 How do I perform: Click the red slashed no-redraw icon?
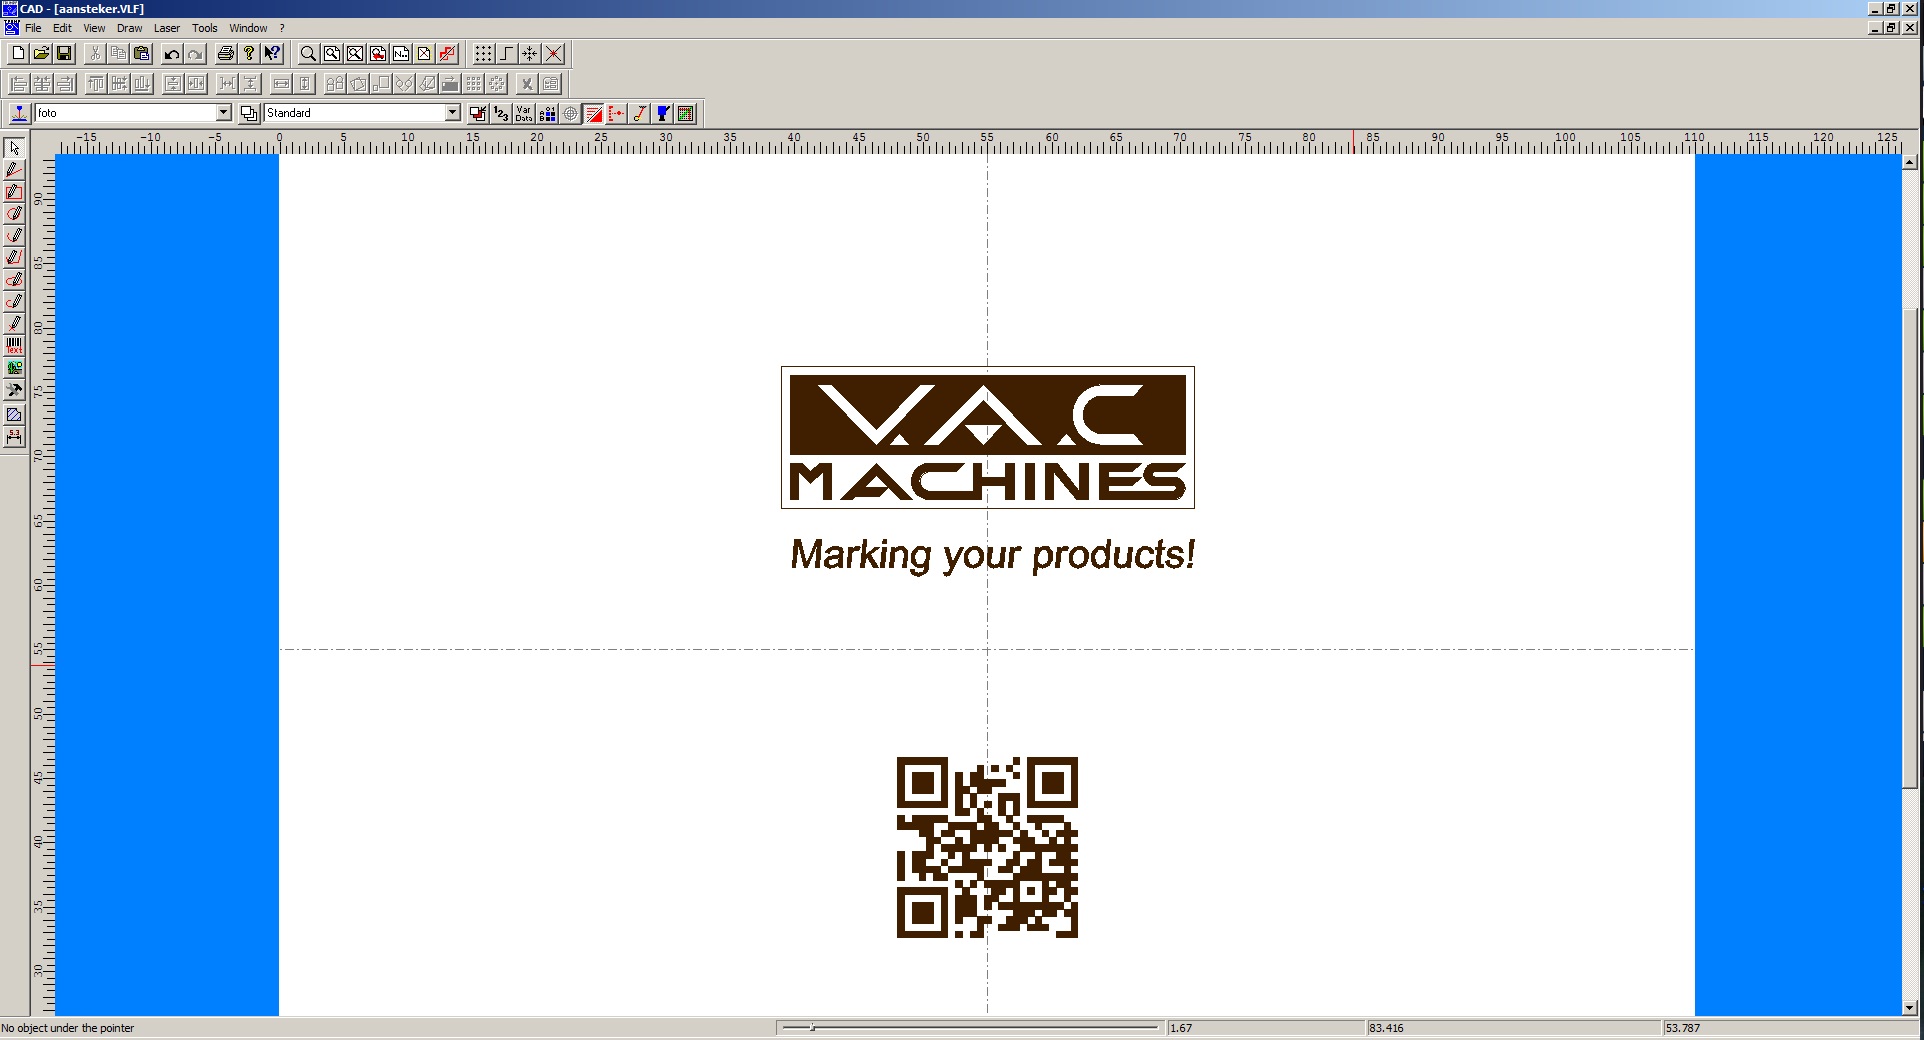click(x=447, y=54)
